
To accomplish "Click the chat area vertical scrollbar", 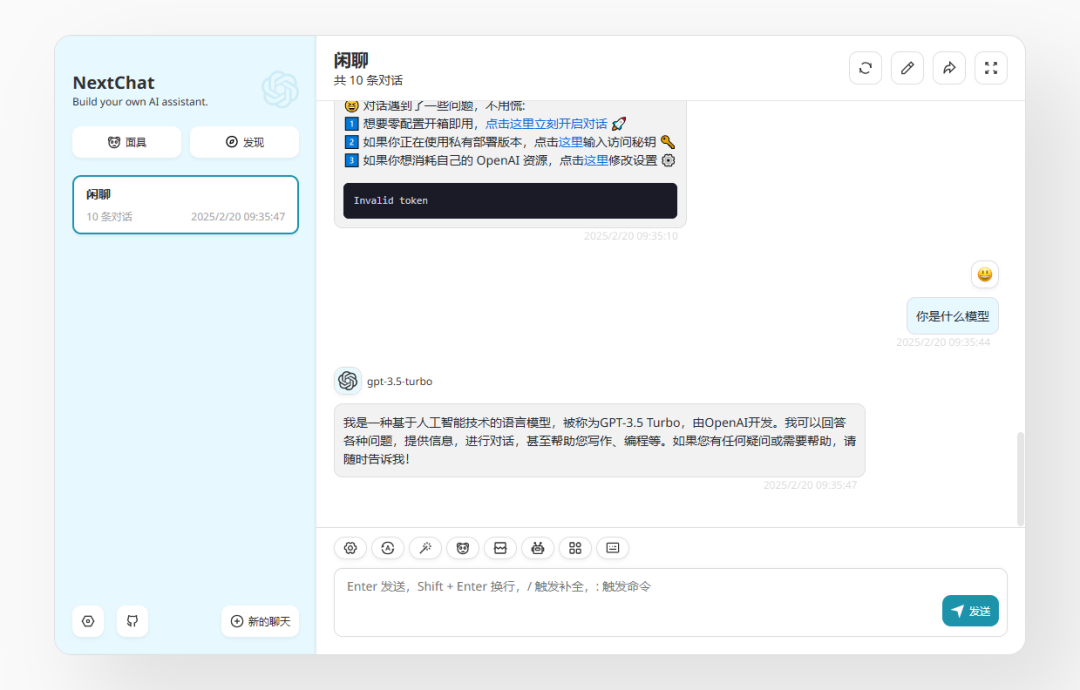I will (1020, 479).
